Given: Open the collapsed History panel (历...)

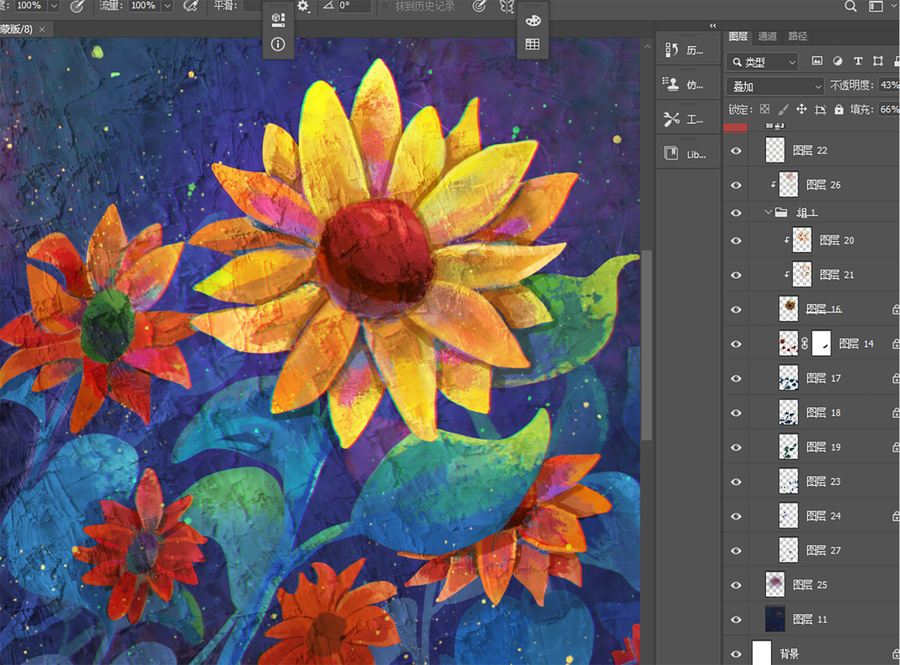Looking at the screenshot, I should [688, 50].
